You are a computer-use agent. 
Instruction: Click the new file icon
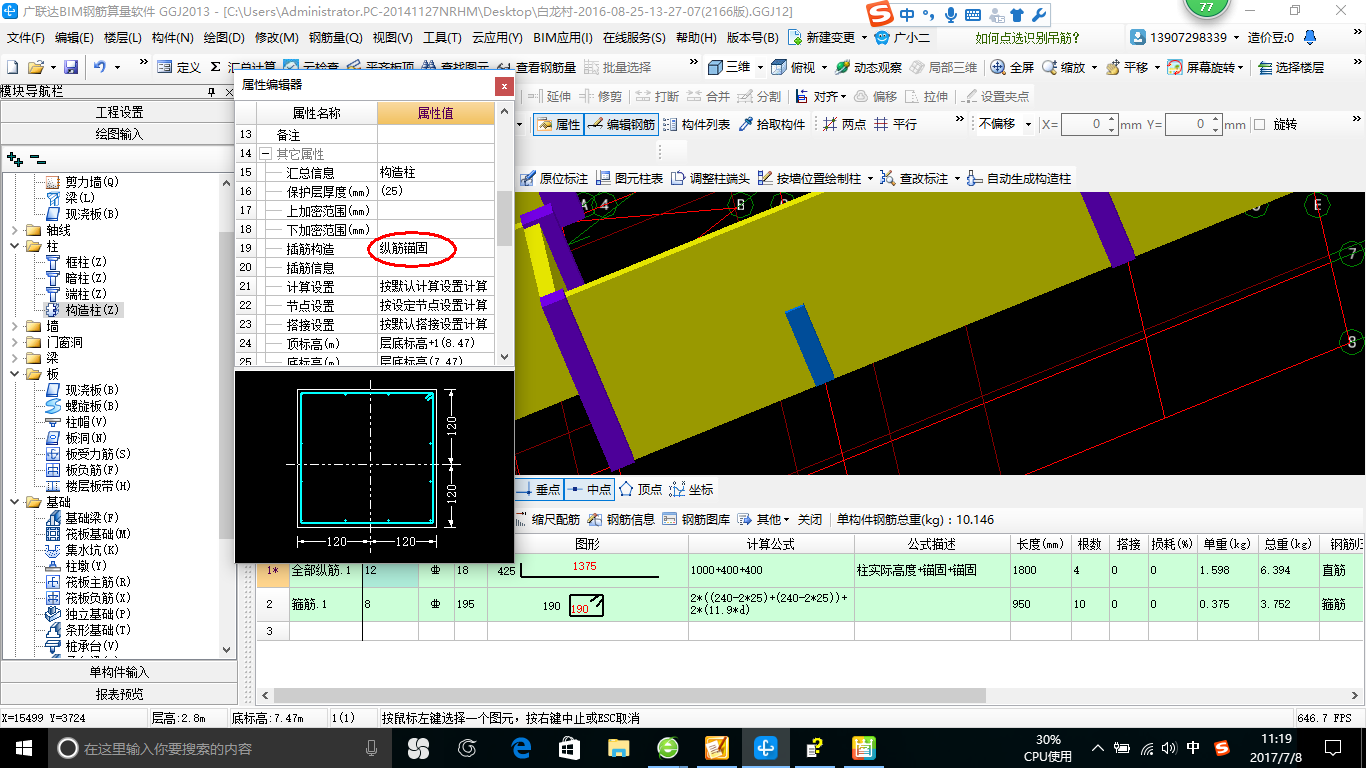[13, 67]
